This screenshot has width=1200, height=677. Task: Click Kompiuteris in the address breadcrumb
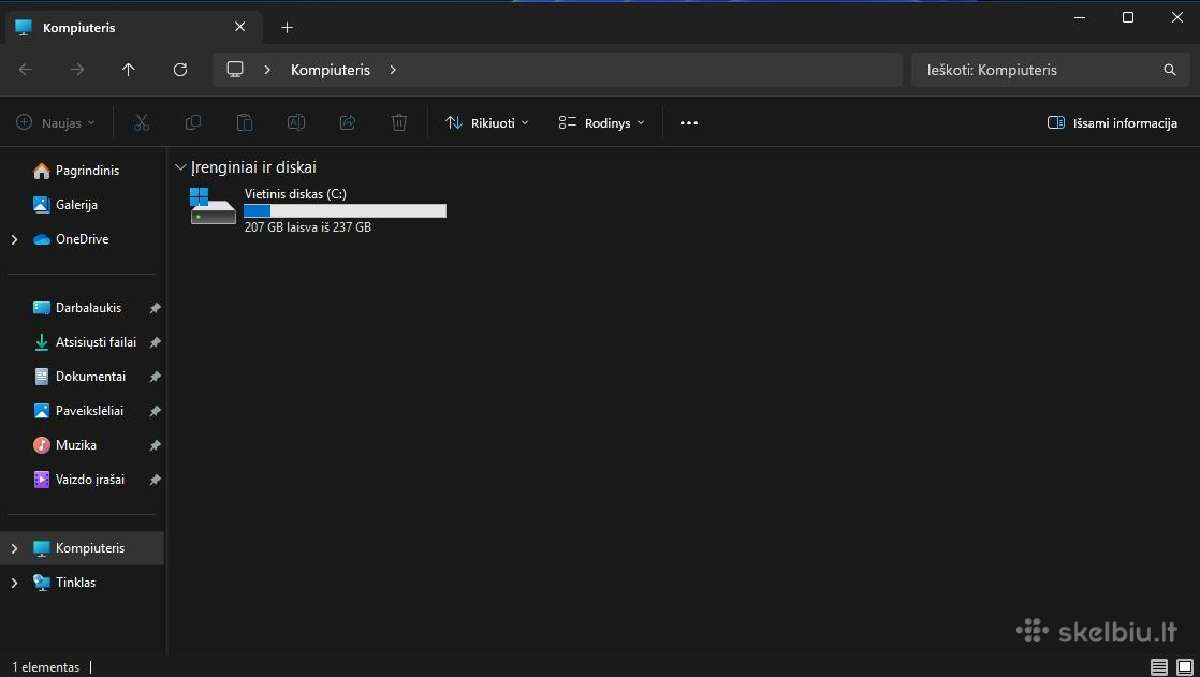coord(330,70)
